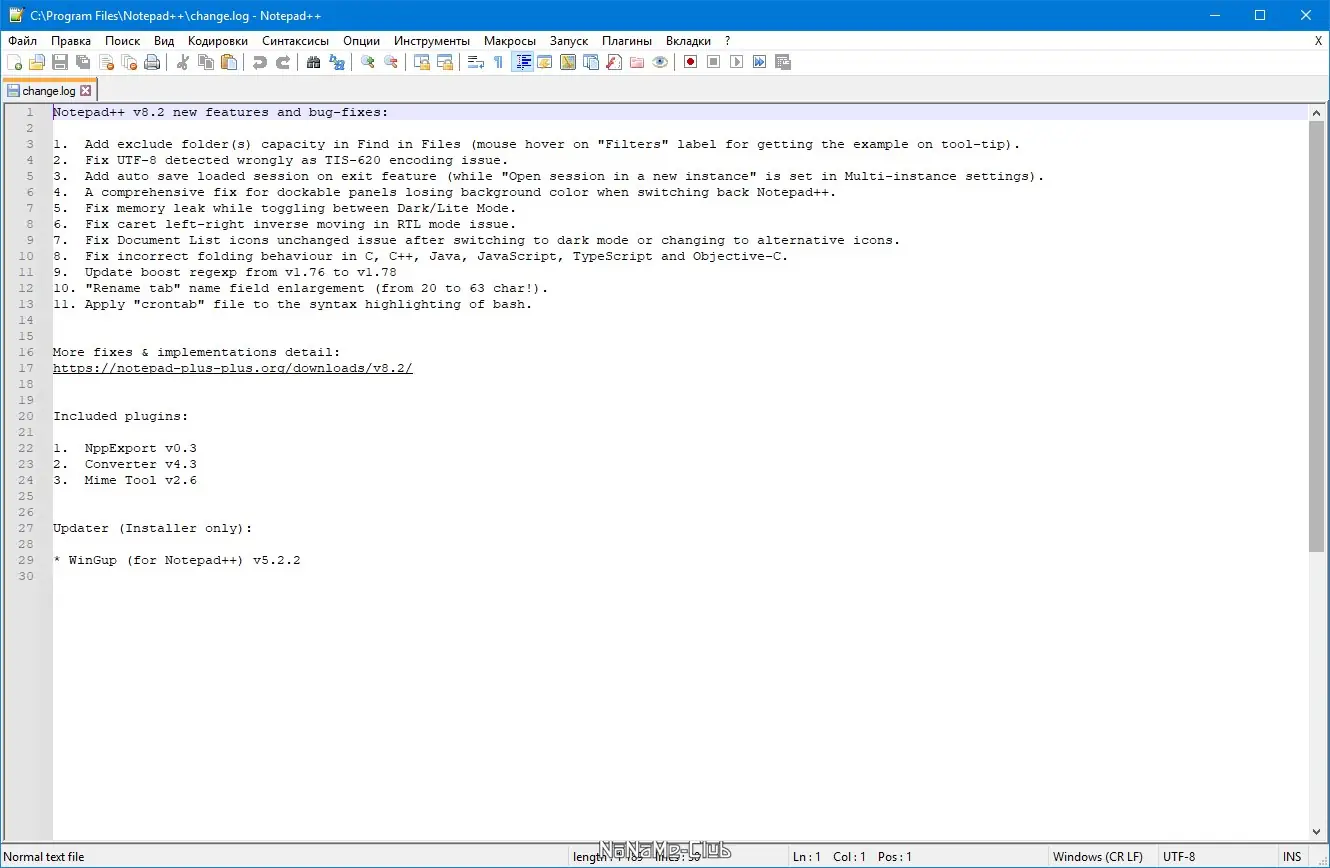Open the Правка menu
The width and height of the screenshot is (1330, 868).
71,41
